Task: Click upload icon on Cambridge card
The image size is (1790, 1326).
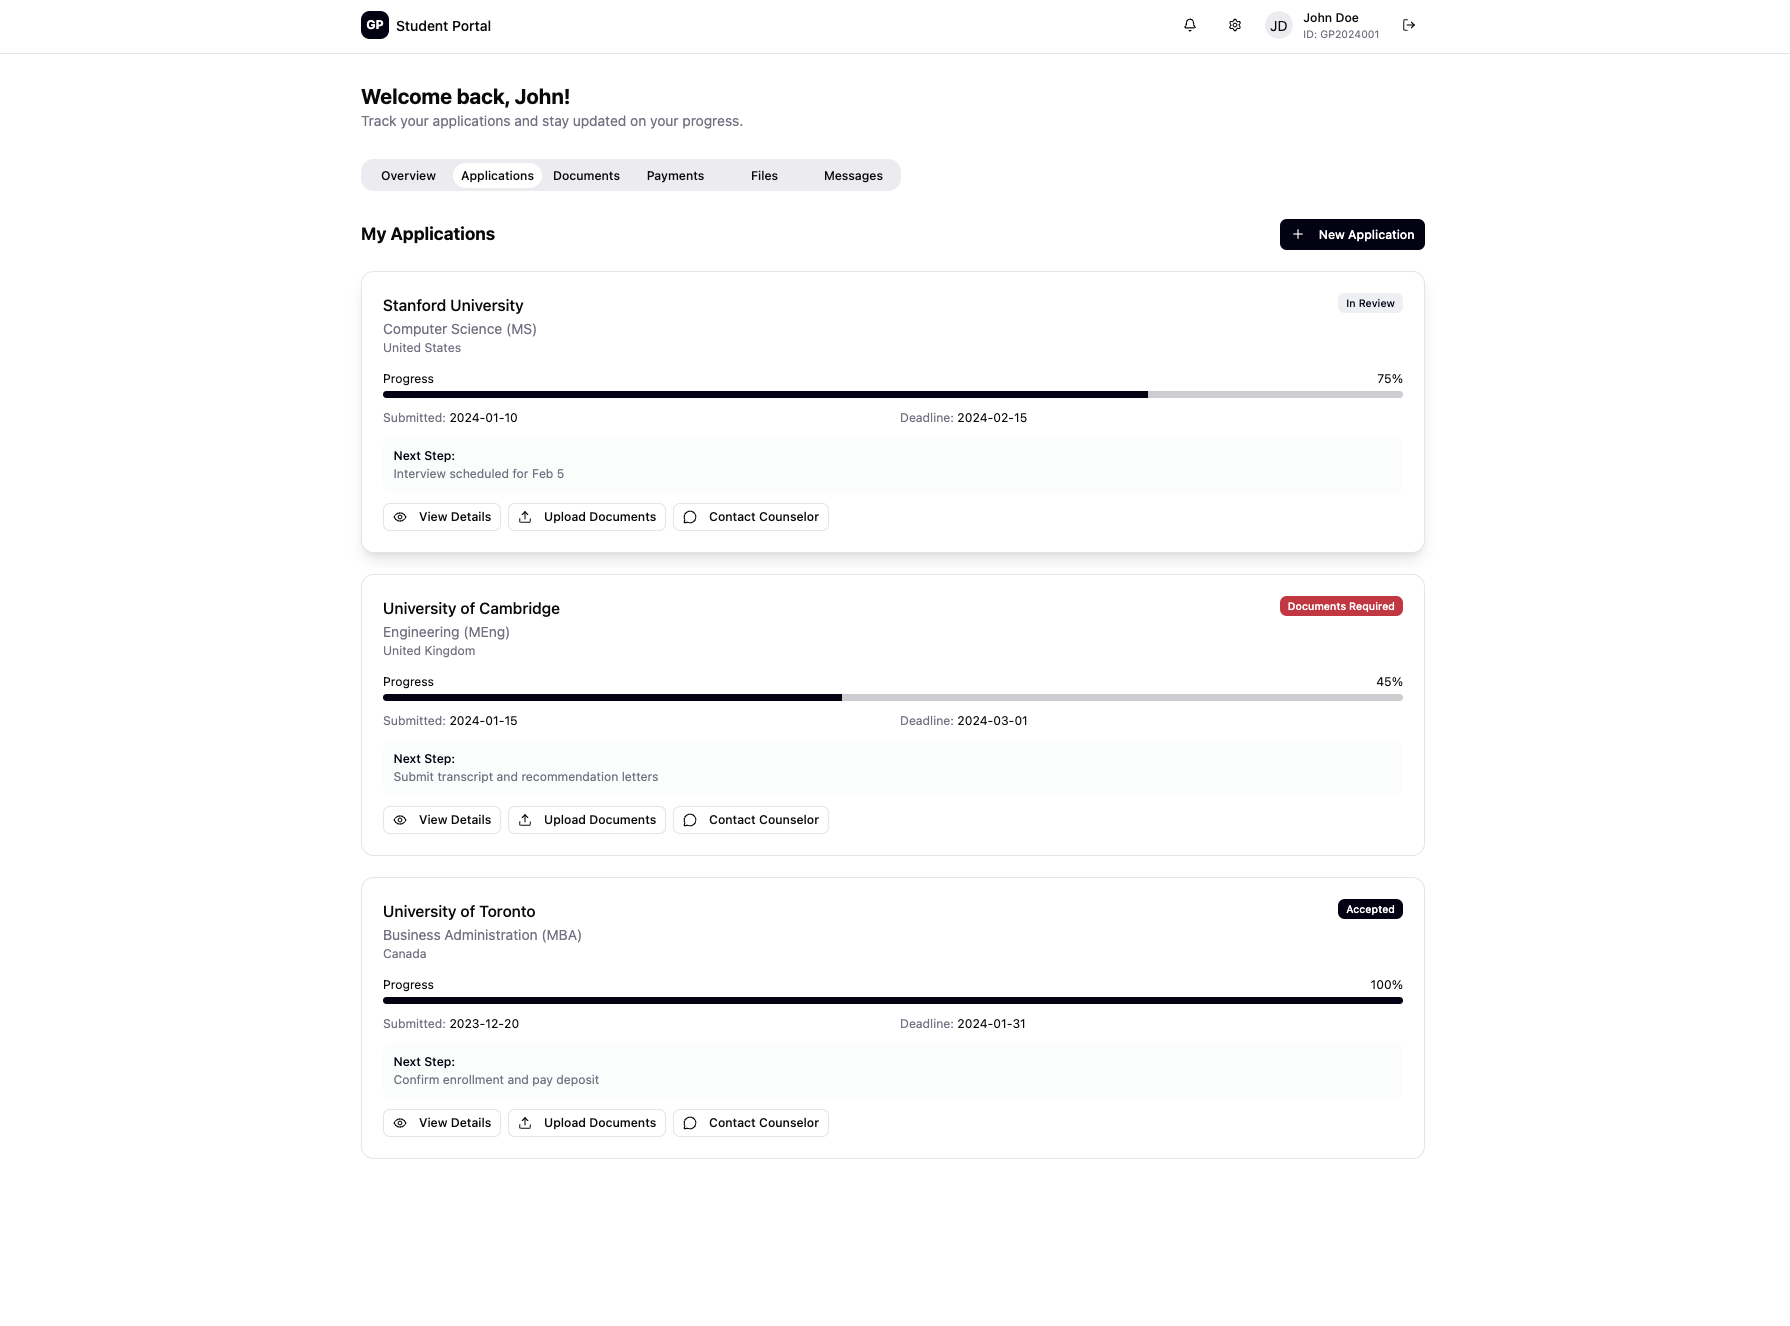Action: [x=525, y=820]
